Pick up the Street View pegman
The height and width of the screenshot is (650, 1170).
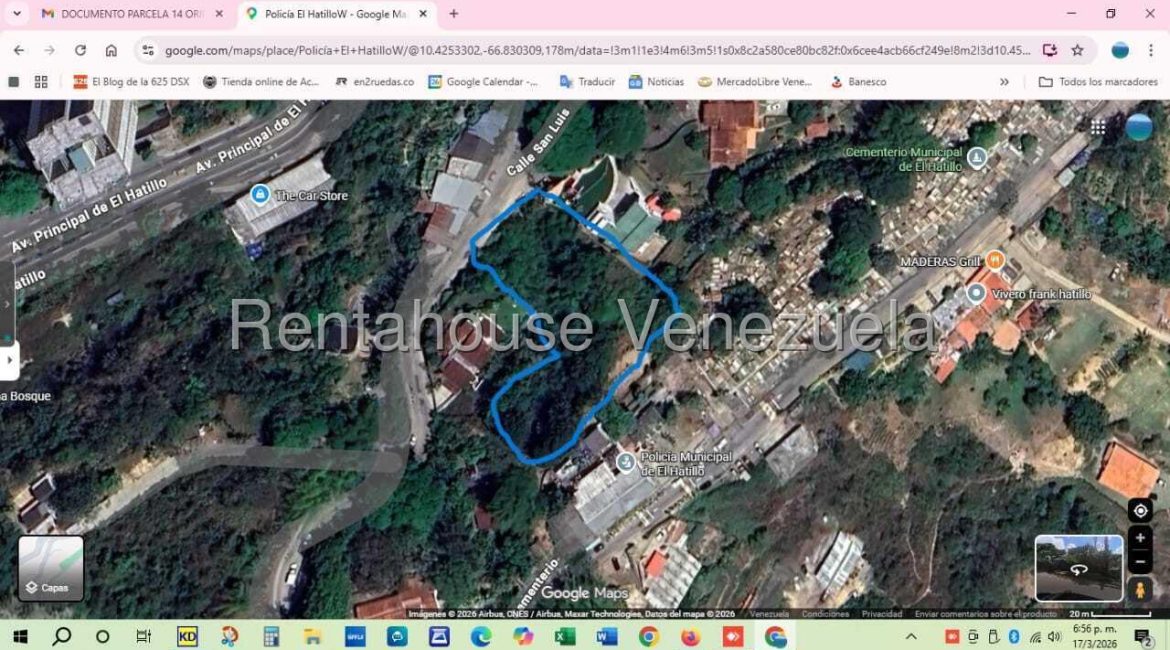click(x=1140, y=589)
